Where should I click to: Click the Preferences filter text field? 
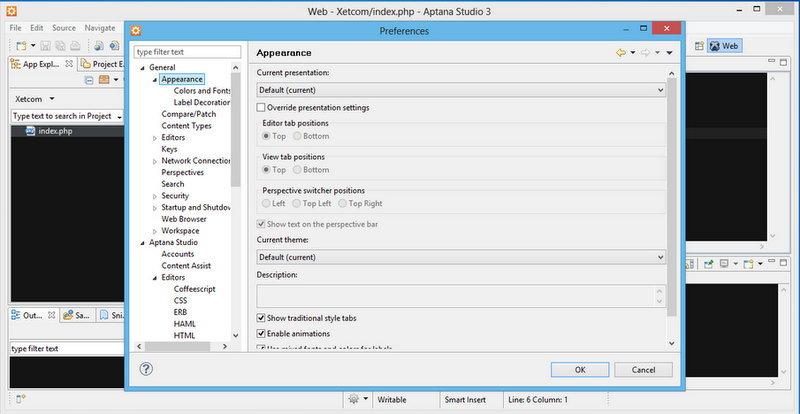pyautogui.click(x=187, y=52)
